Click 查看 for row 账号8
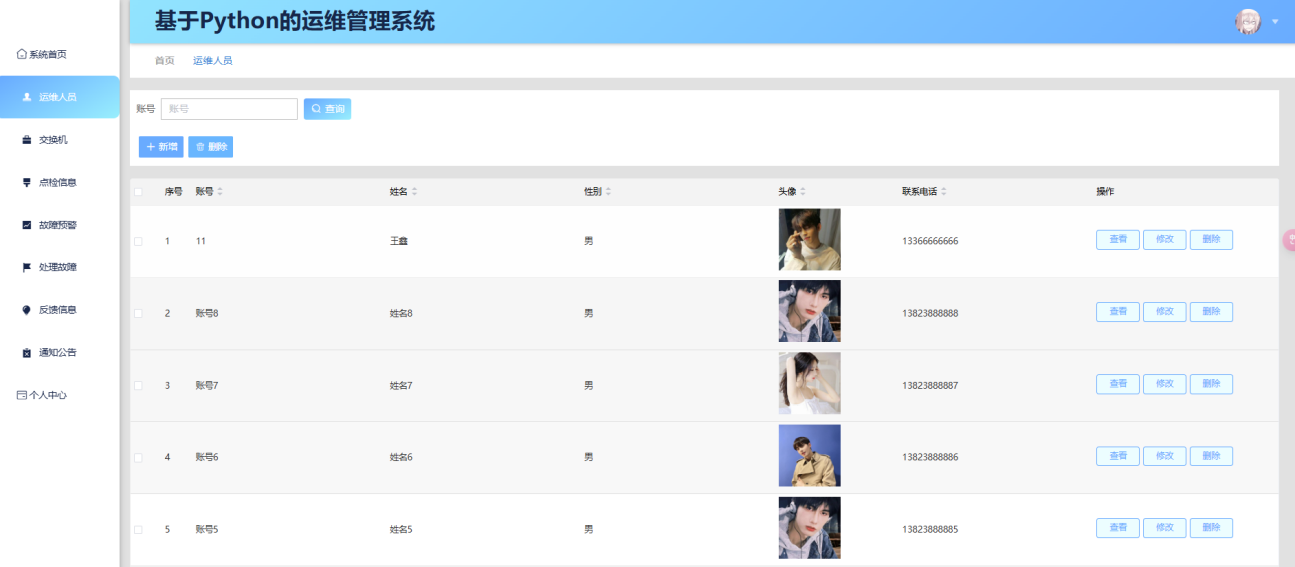 pos(1118,312)
